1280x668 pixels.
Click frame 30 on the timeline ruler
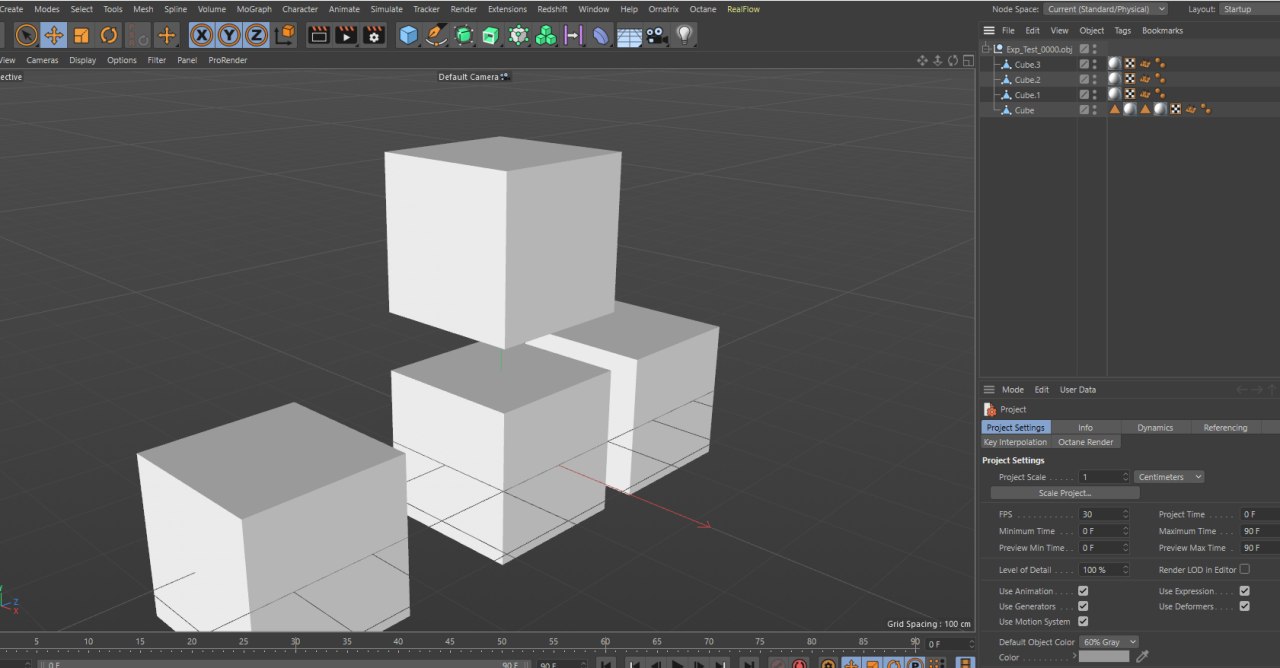(295, 642)
